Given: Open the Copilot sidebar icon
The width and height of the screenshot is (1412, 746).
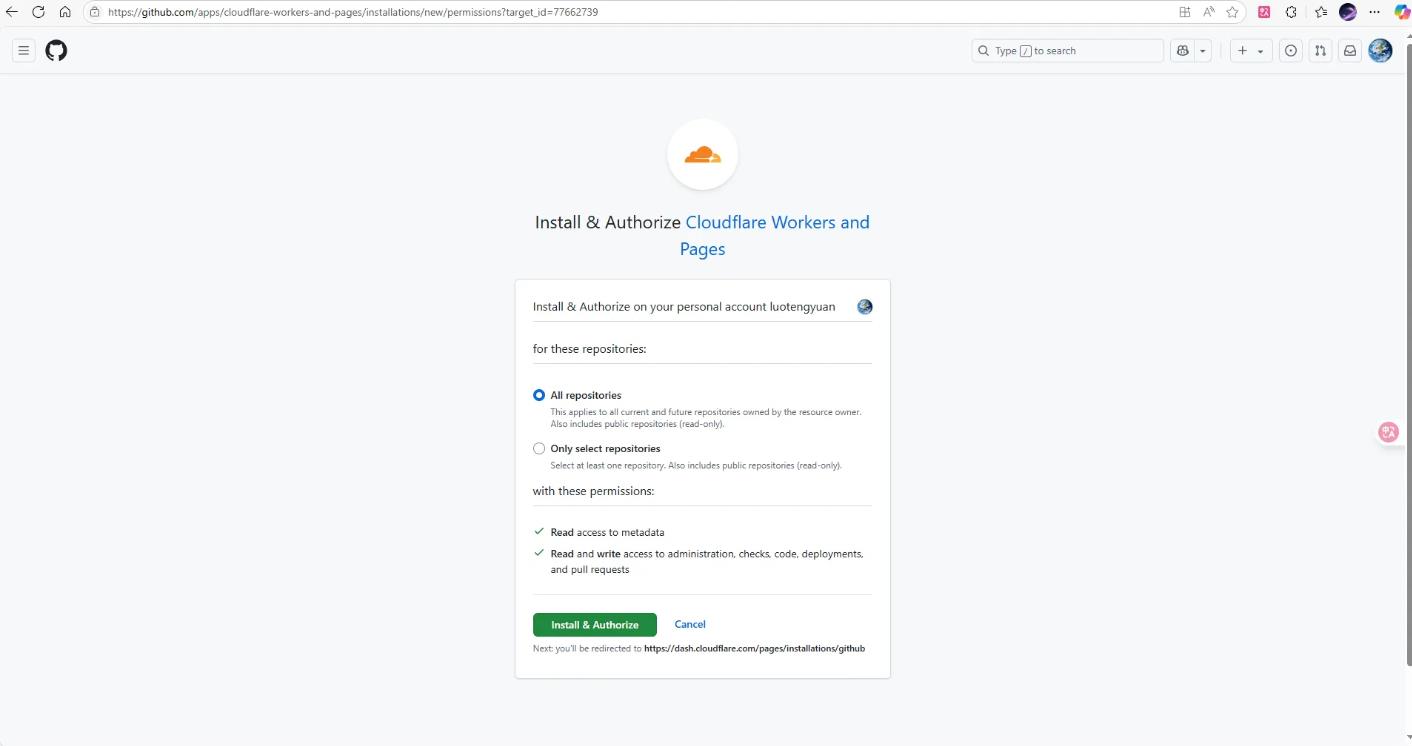Looking at the screenshot, I should click(1402, 12).
